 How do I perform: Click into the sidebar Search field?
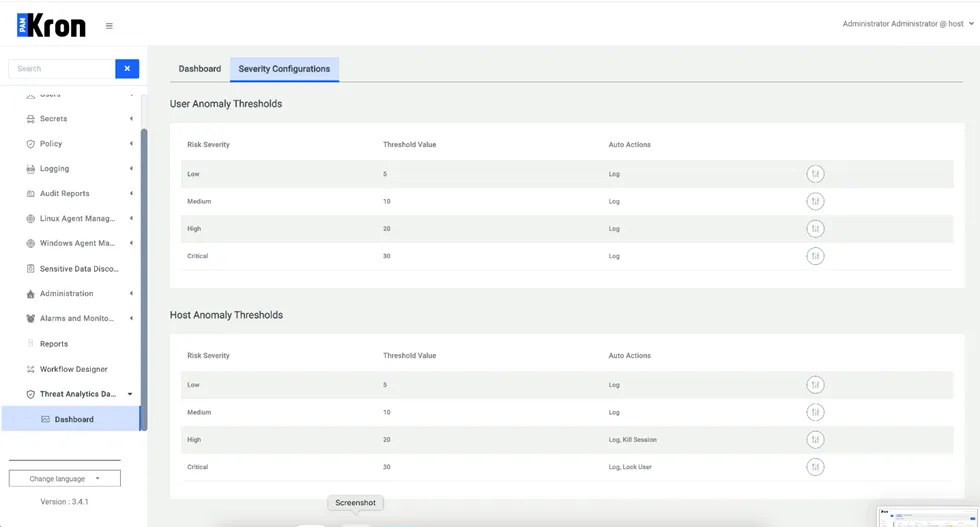(x=62, y=69)
